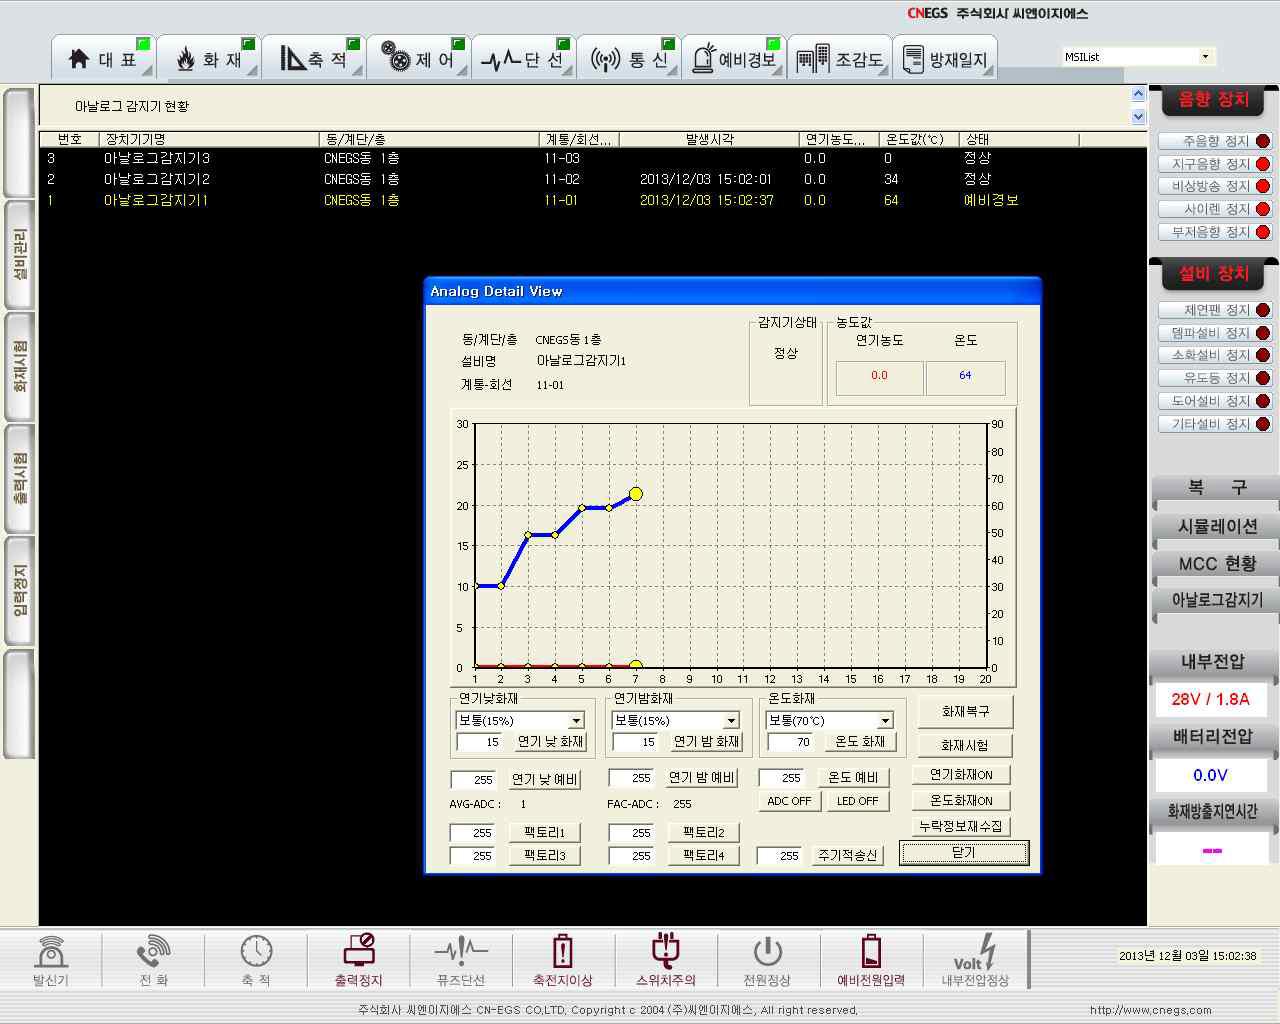Toggle 사이렌 정지 switch

click(1215, 209)
